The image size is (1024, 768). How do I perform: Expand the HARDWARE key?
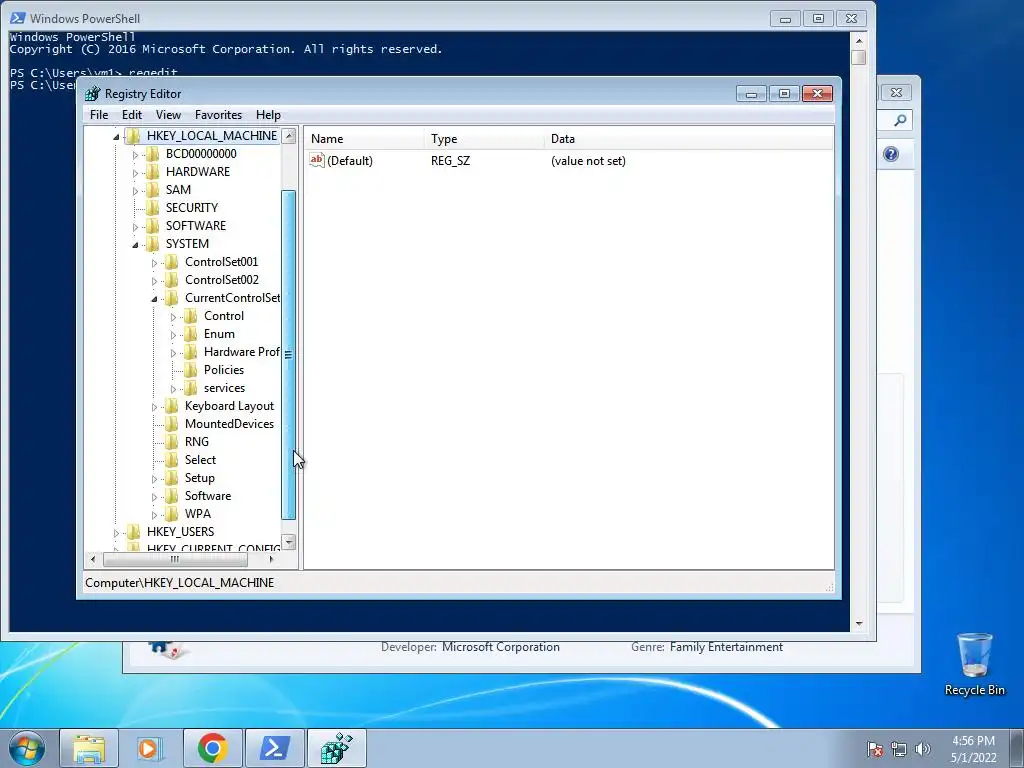point(135,173)
